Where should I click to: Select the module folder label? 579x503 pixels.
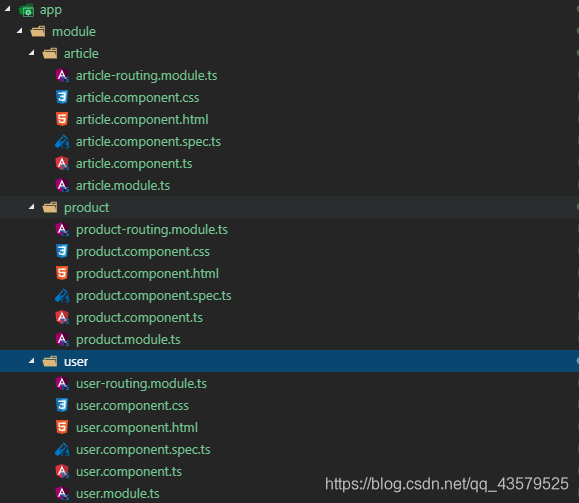pyautogui.click(x=74, y=32)
